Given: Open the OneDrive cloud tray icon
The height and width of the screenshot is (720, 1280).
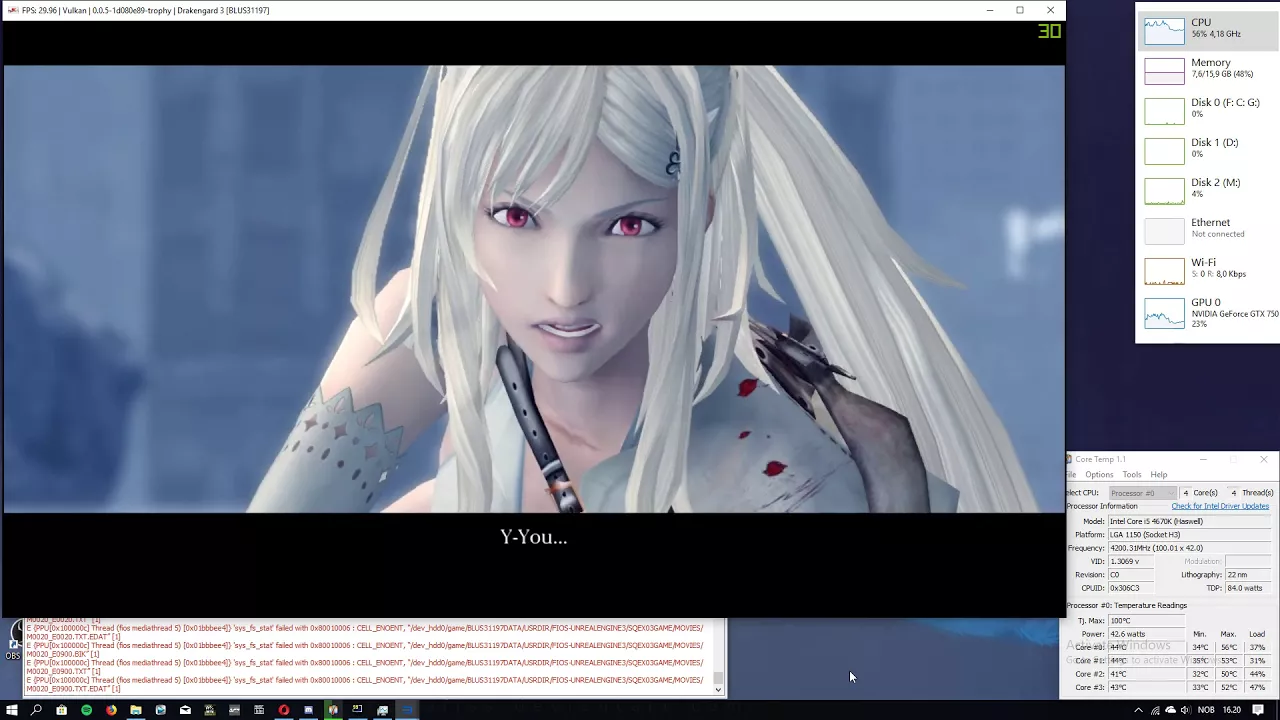Looking at the screenshot, I should point(1170,710).
